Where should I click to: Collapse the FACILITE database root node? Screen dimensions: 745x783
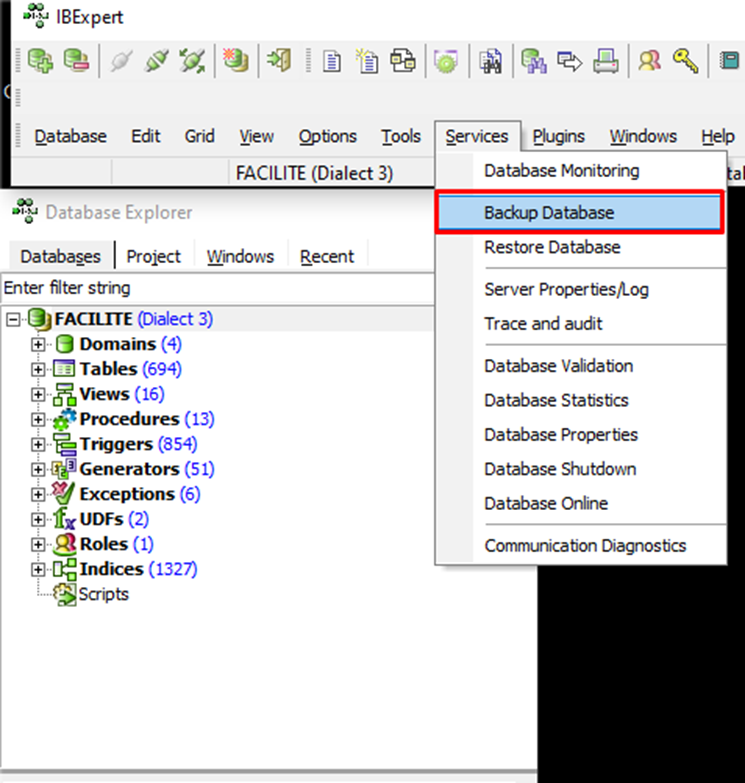click(13, 320)
